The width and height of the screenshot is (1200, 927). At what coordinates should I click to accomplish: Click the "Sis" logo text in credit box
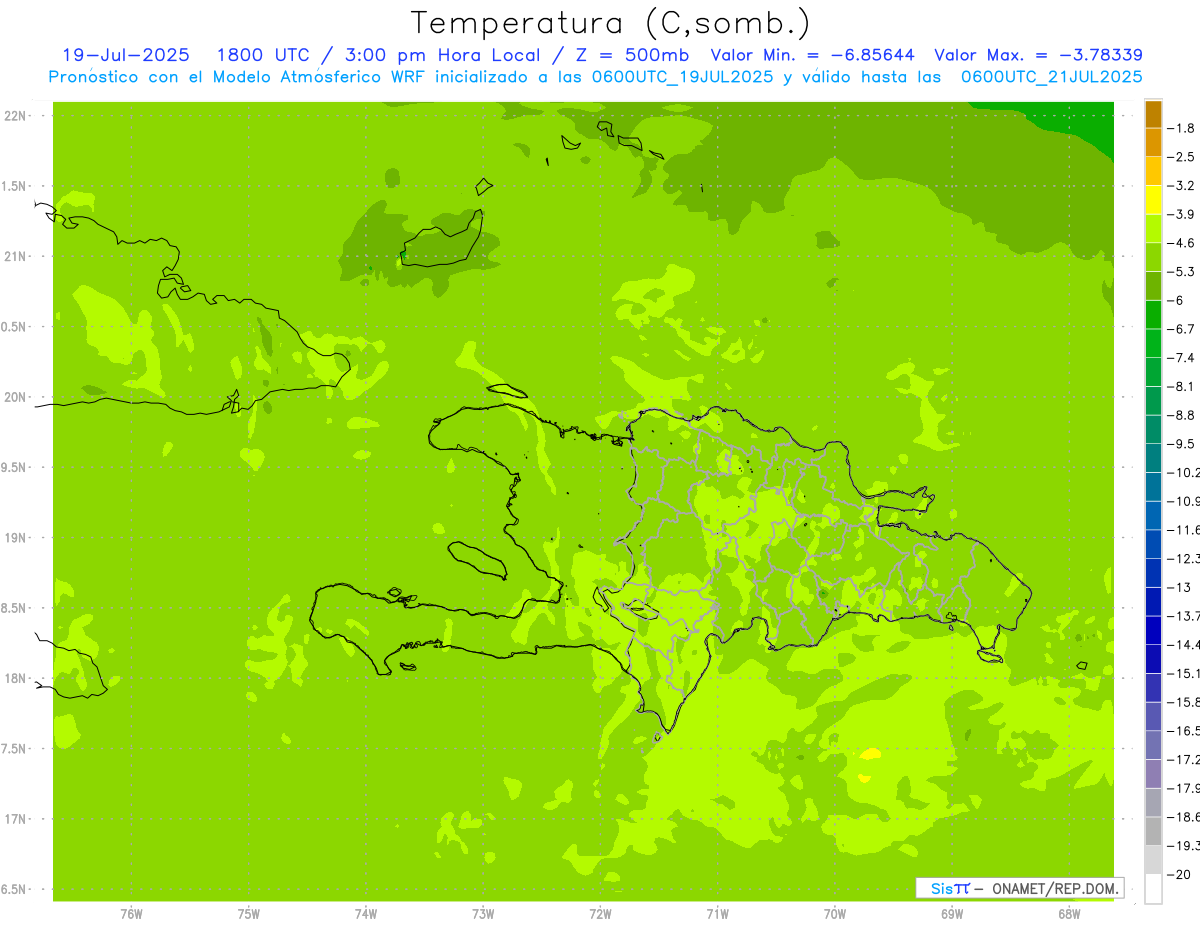pos(942,888)
